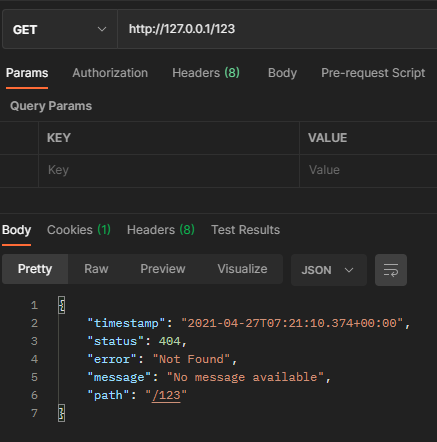This screenshot has width=437, height=442.
Task: Click the "No message available" value
Action: [x=245, y=377]
